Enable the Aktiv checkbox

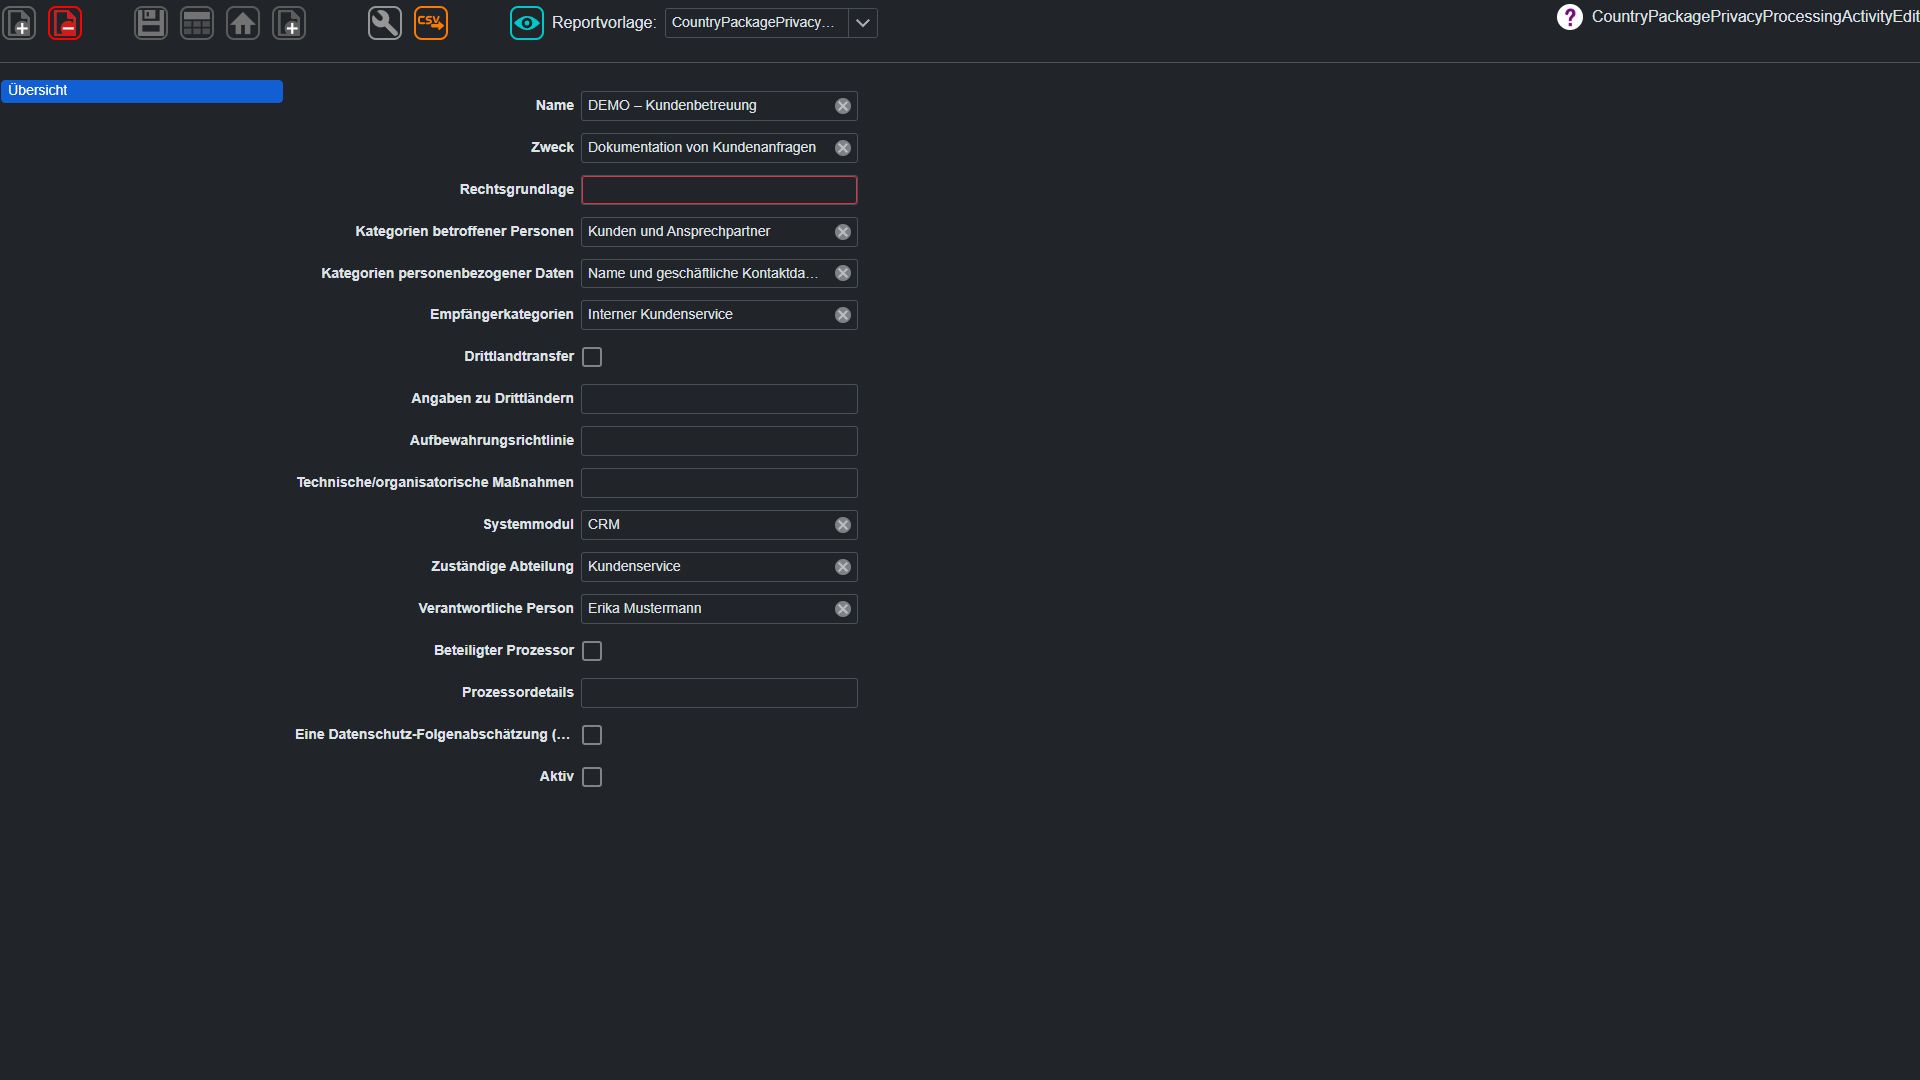pos(592,777)
